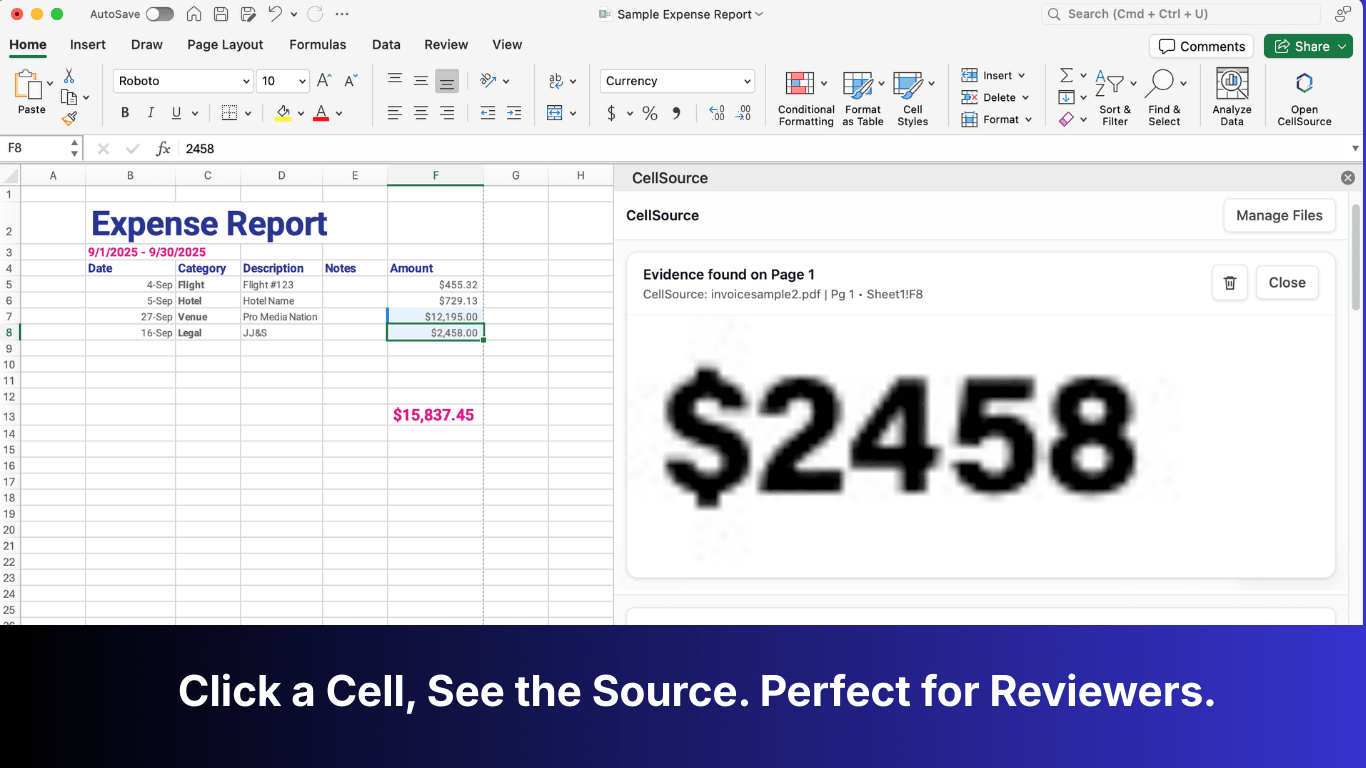Image resolution: width=1366 pixels, height=768 pixels.
Task: Enable the AutoSave switch
Action: (x=159, y=14)
